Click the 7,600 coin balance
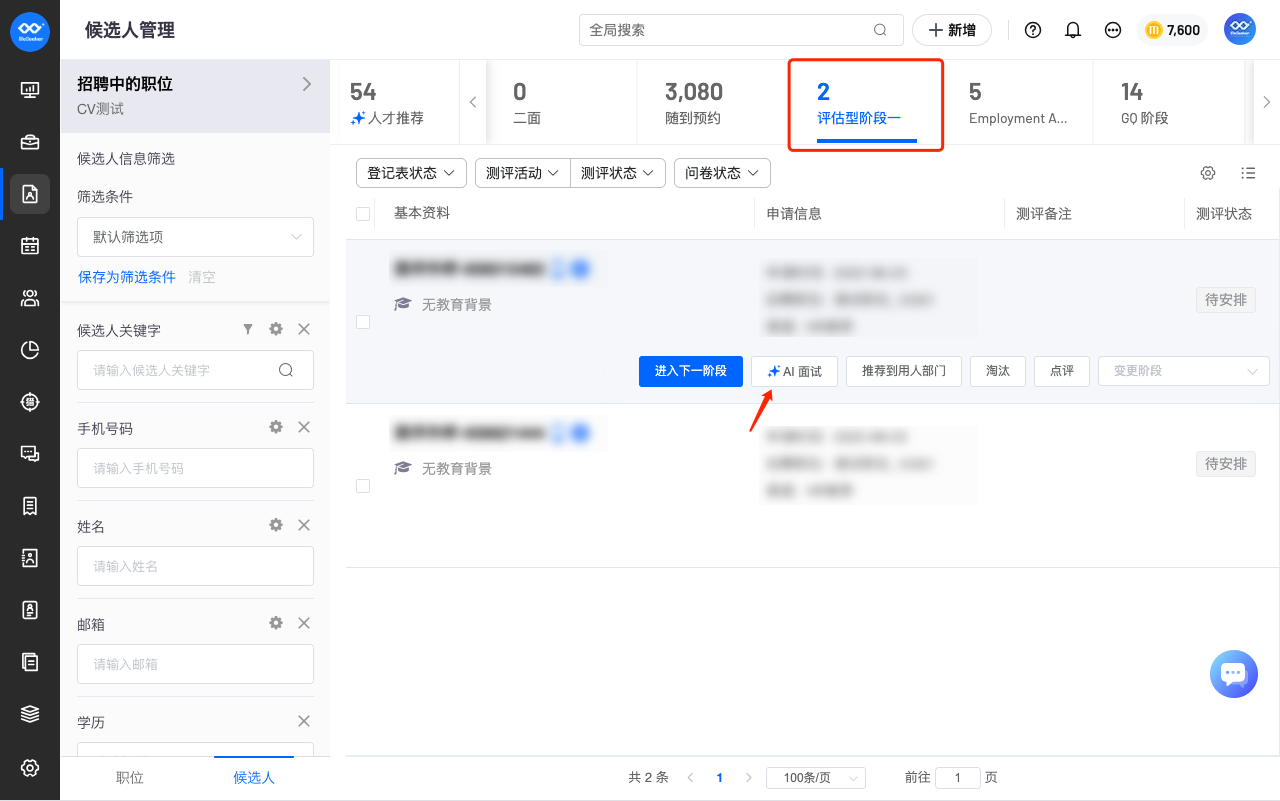 1172,30
